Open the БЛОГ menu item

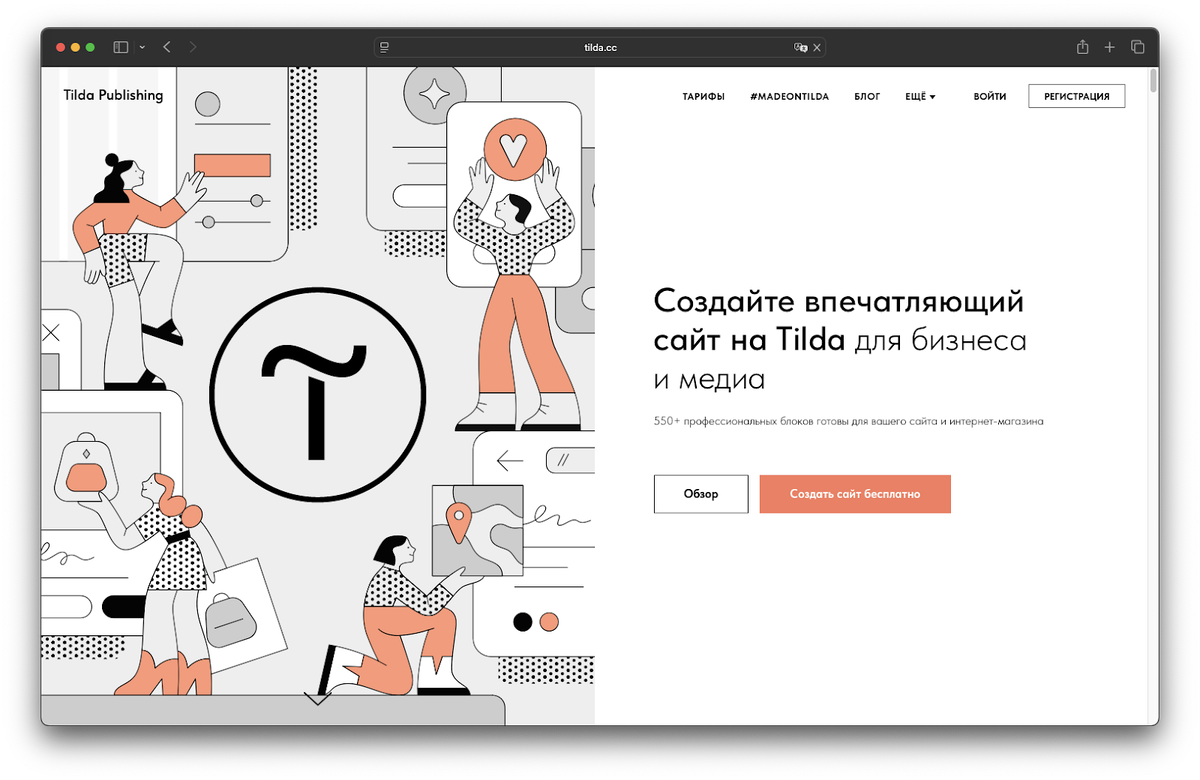pos(867,96)
